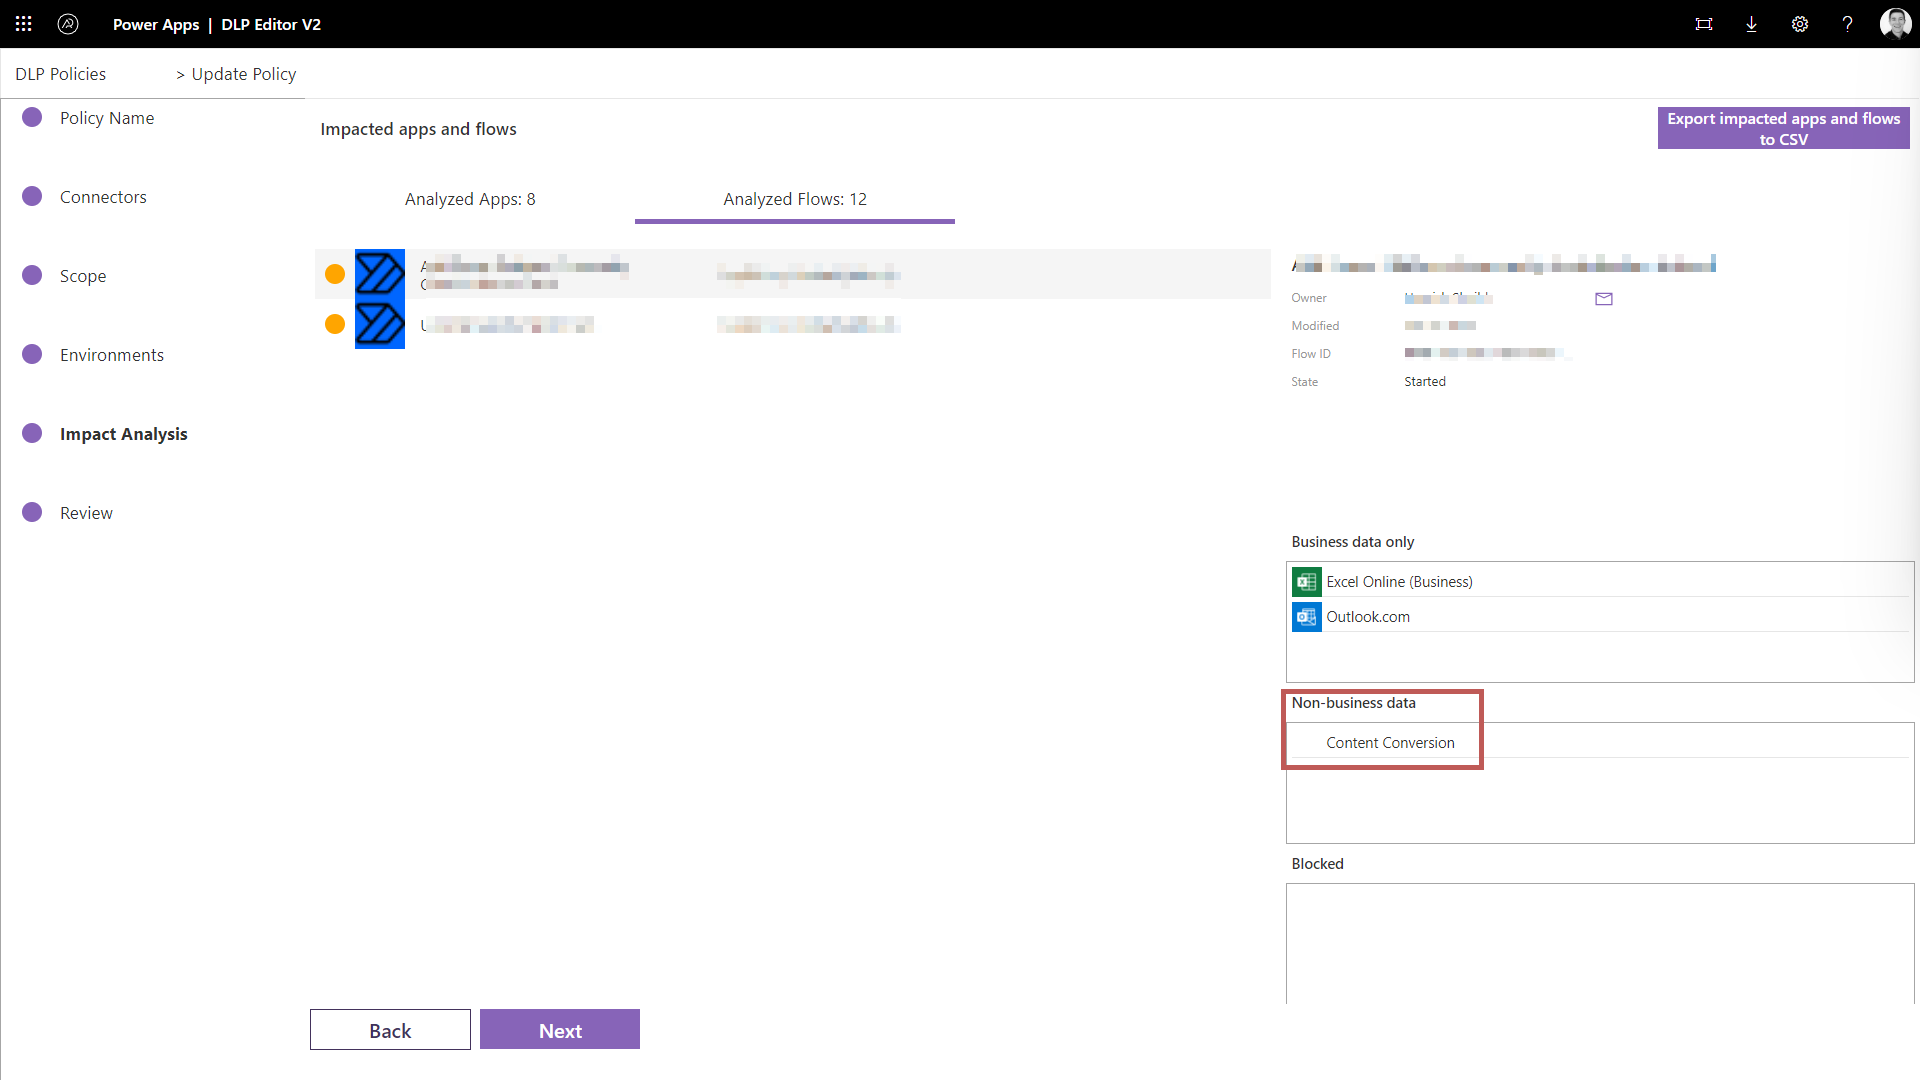The image size is (1920, 1081).
Task: Click the DLP Editor app icon beside the launcher
Action: pyautogui.click(x=68, y=23)
